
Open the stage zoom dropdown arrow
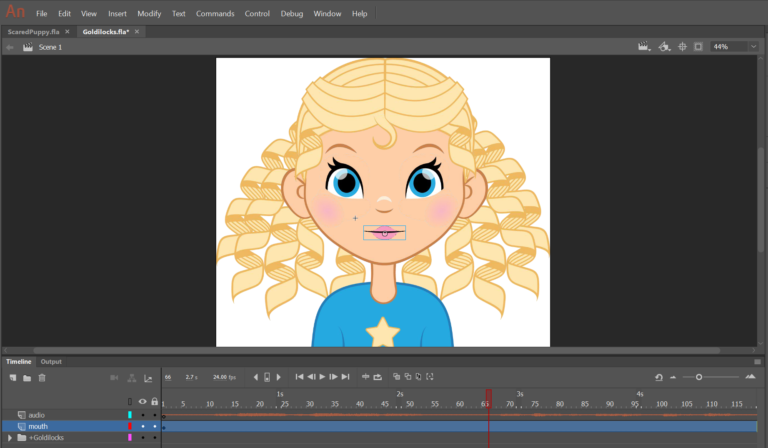click(x=753, y=47)
